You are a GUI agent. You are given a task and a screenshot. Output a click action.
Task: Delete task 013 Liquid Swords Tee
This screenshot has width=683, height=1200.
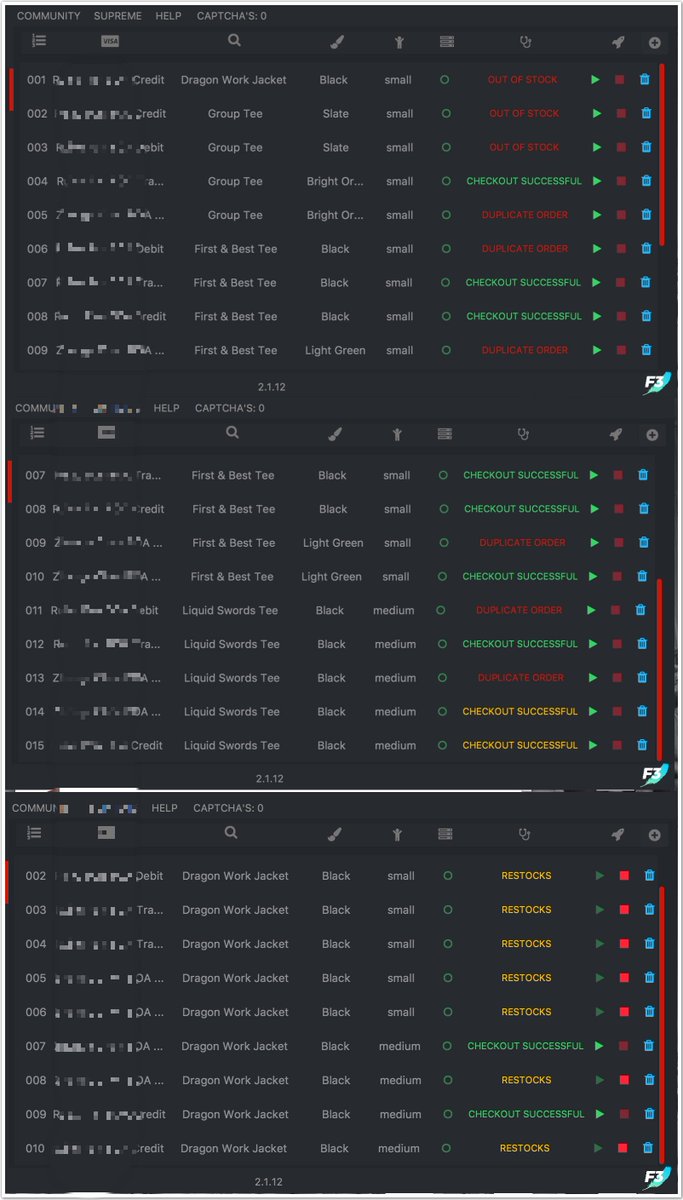642,678
